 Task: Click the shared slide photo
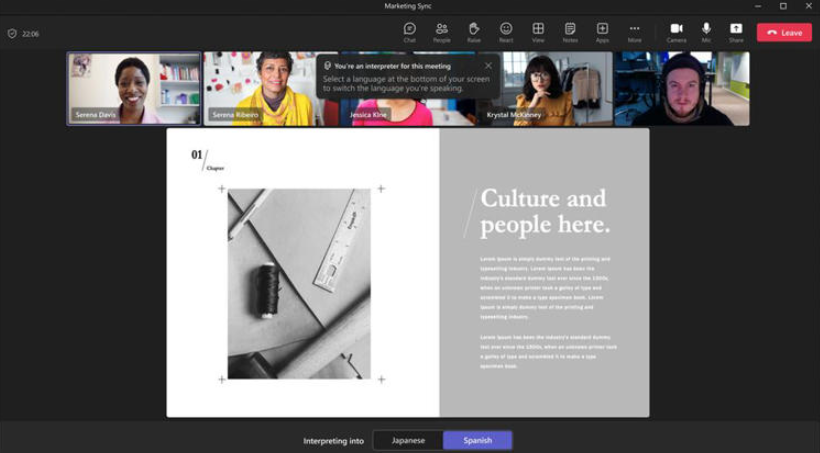(x=299, y=284)
